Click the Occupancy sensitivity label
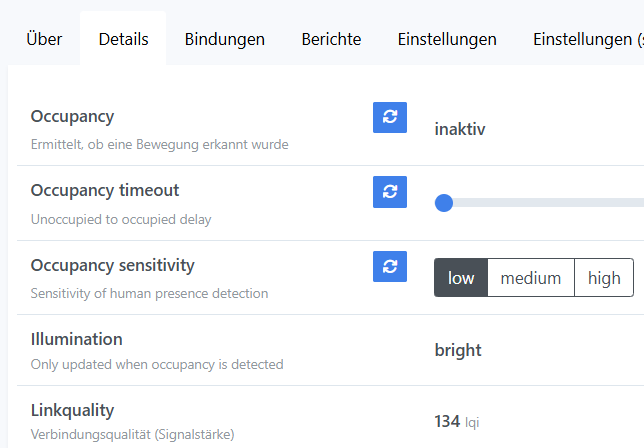The width and height of the screenshot is (644, 448). (113, 266)
